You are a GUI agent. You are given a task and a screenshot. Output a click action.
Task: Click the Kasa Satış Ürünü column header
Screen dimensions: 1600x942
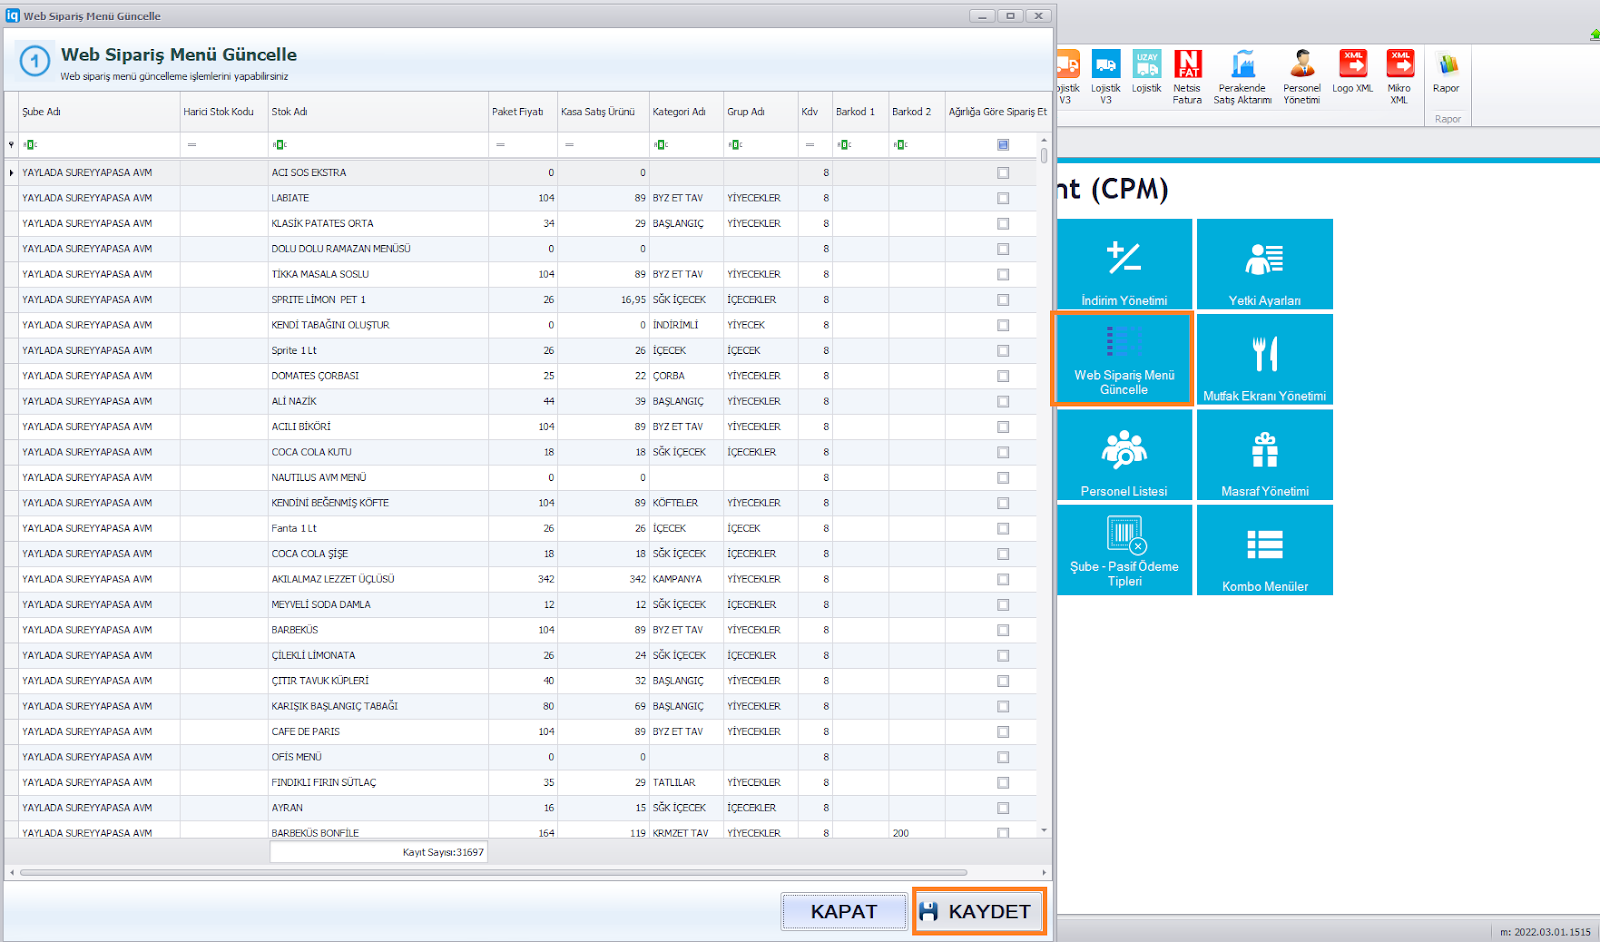point(603,112)
